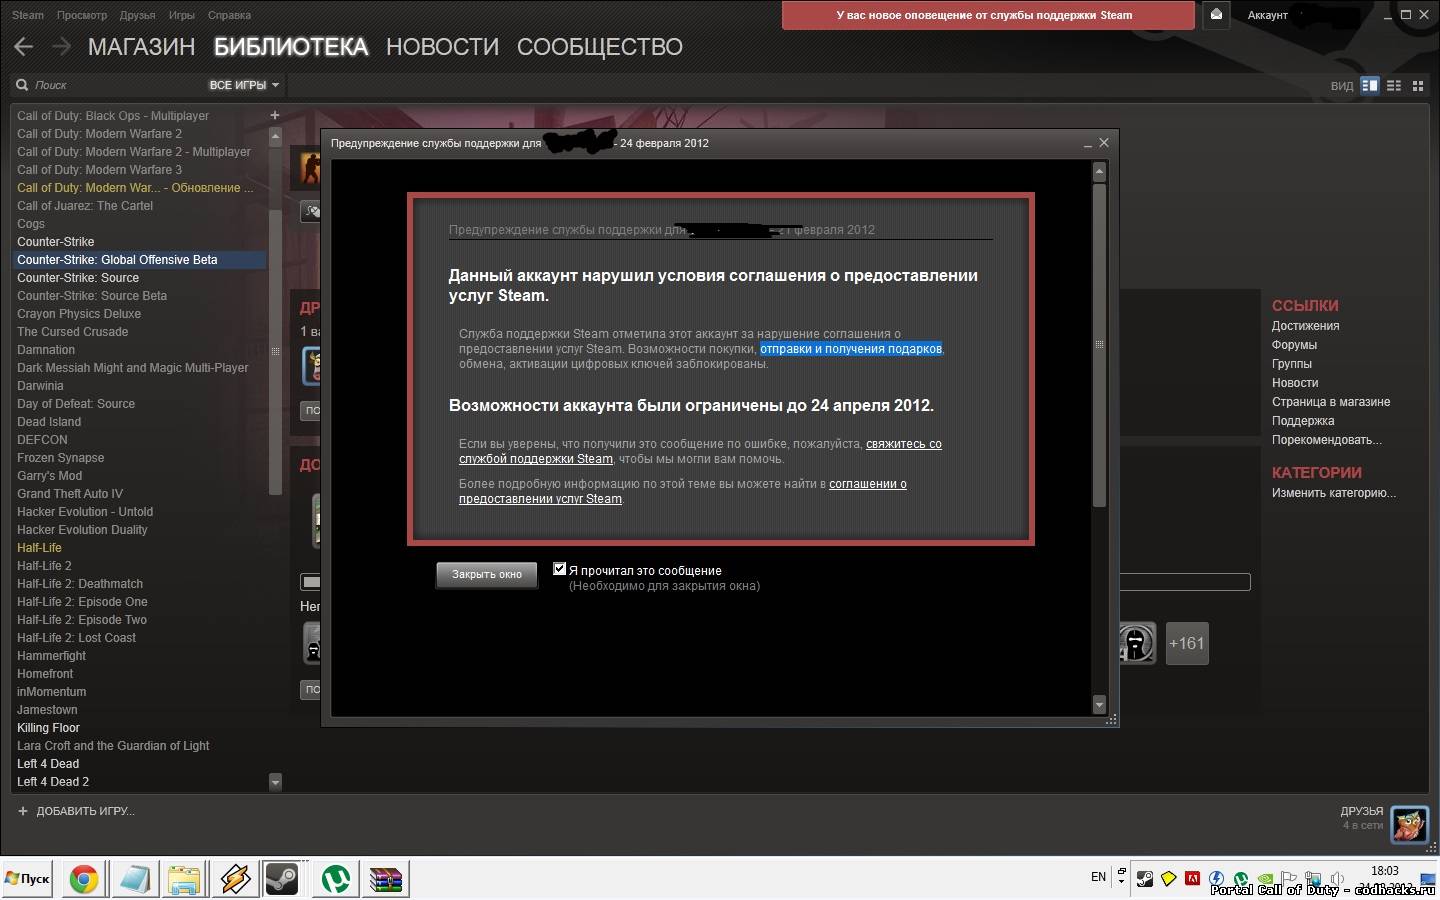Open ДРУЗЬЯ friends list at bottom right
Image resolution: width=1440 pixels, height=900 pixels.
pos(1362,811)
